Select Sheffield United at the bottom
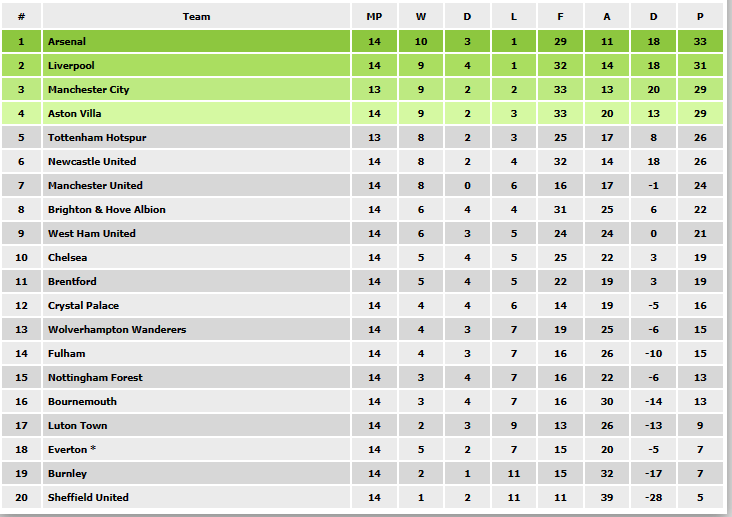732x517 pixels. click(x=88, y=497)
